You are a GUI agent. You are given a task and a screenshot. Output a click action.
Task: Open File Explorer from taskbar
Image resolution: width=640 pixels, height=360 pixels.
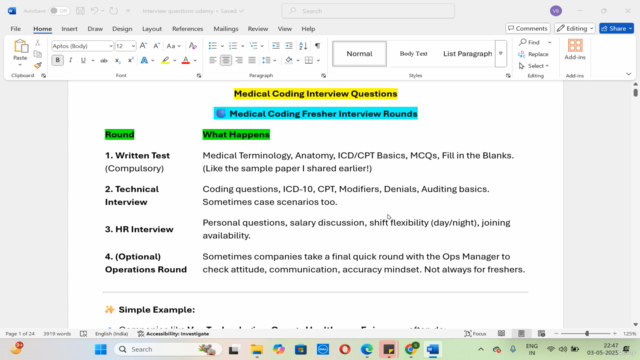tap(257, 349)
